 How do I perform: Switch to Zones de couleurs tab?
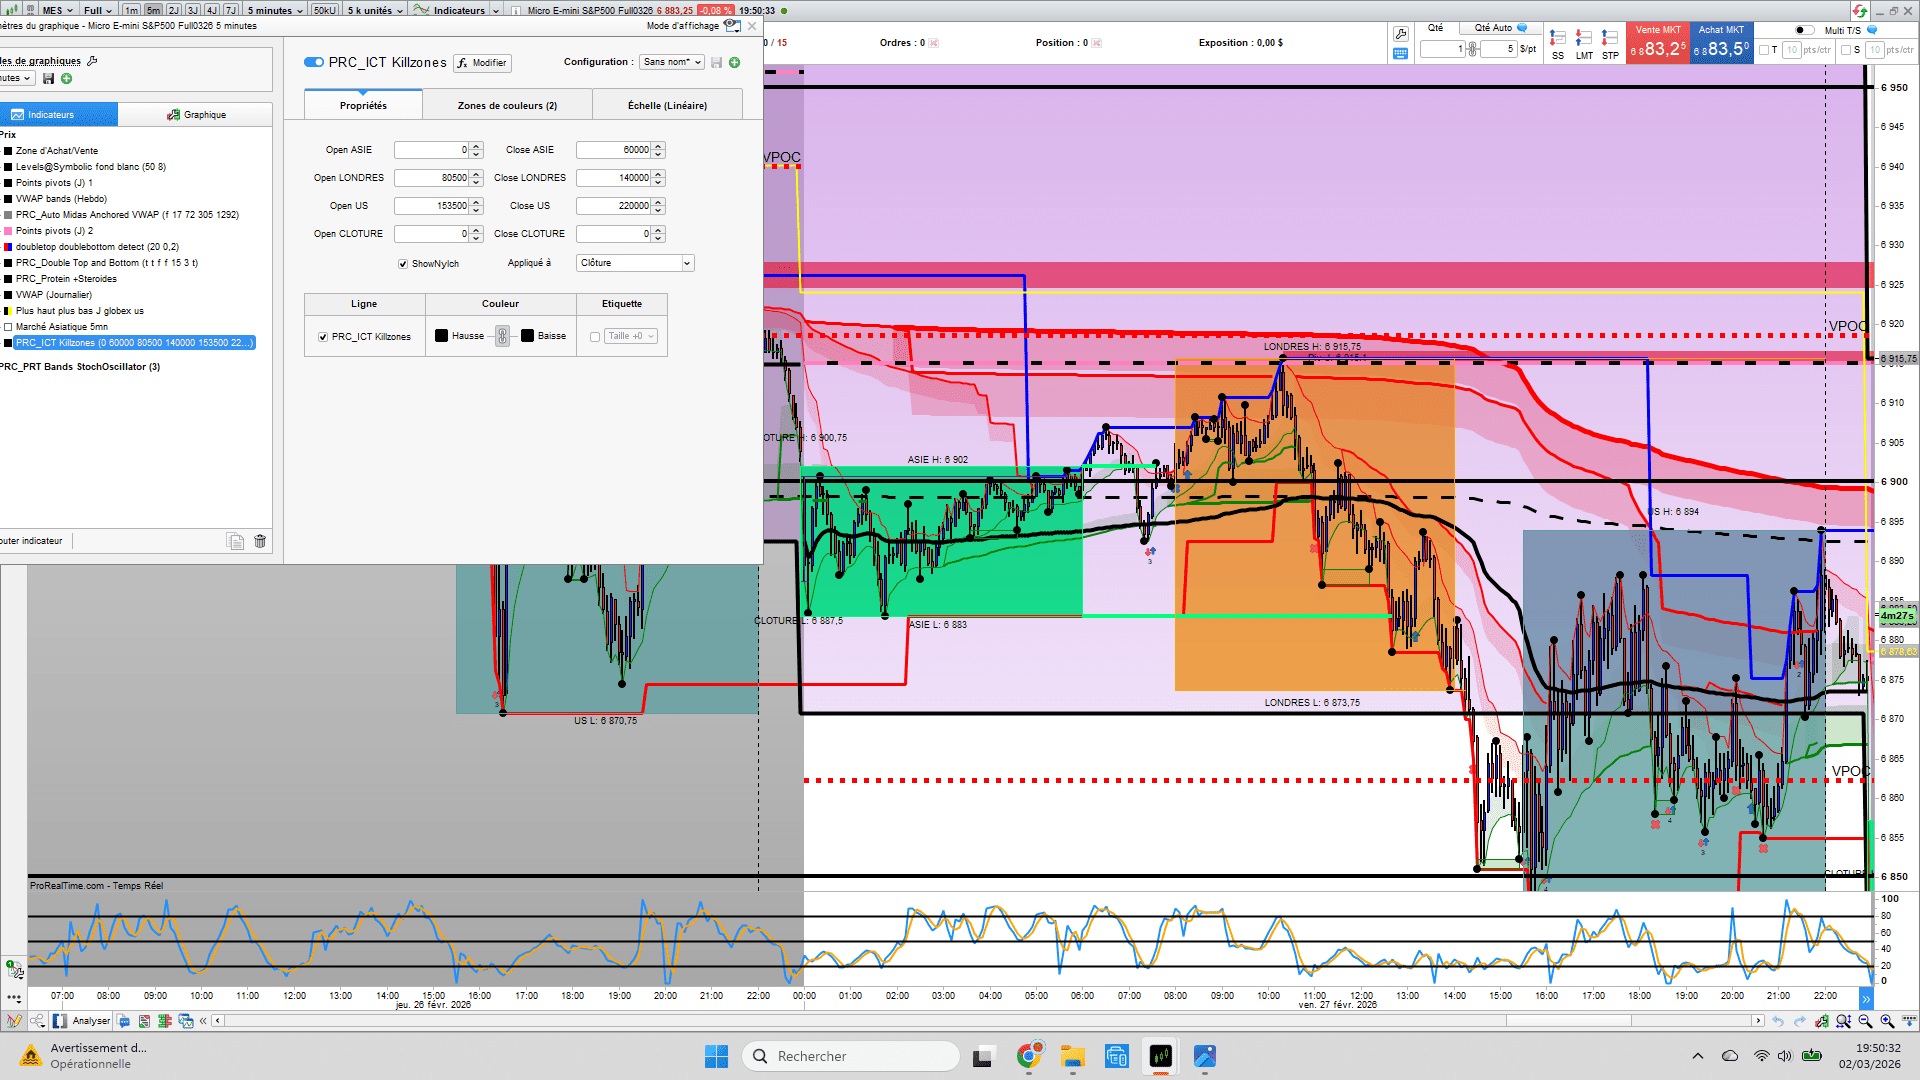click(x=507, y=105)
